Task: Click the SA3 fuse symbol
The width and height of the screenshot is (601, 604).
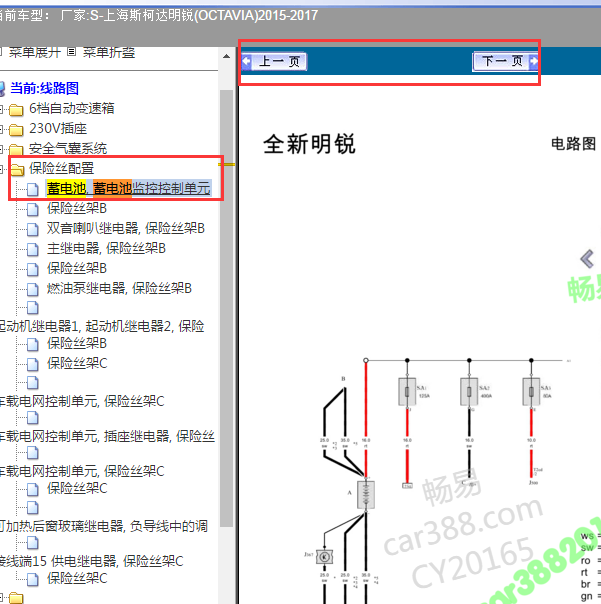Action: pos(531,392)
